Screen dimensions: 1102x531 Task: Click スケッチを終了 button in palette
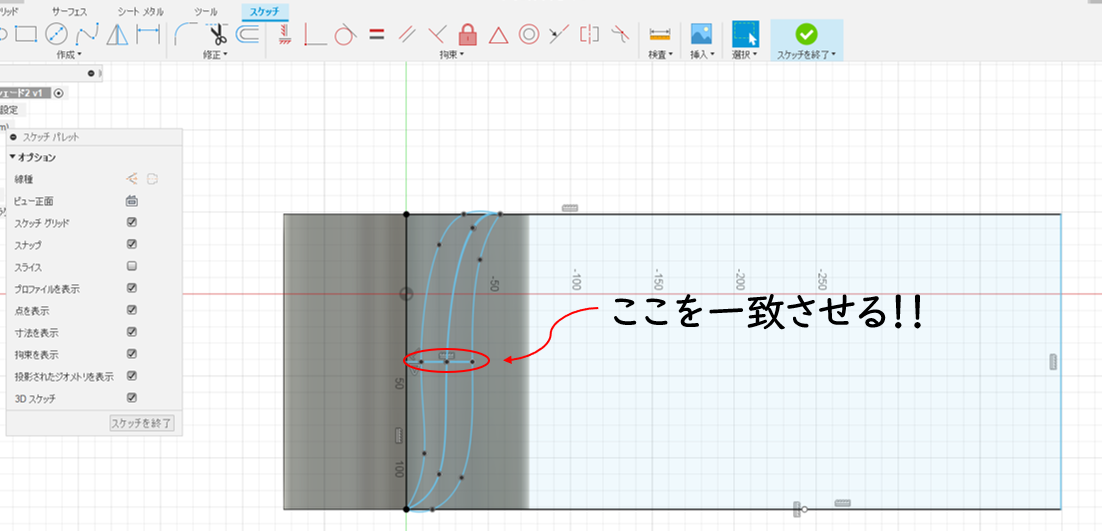click(x=142, y=424)
